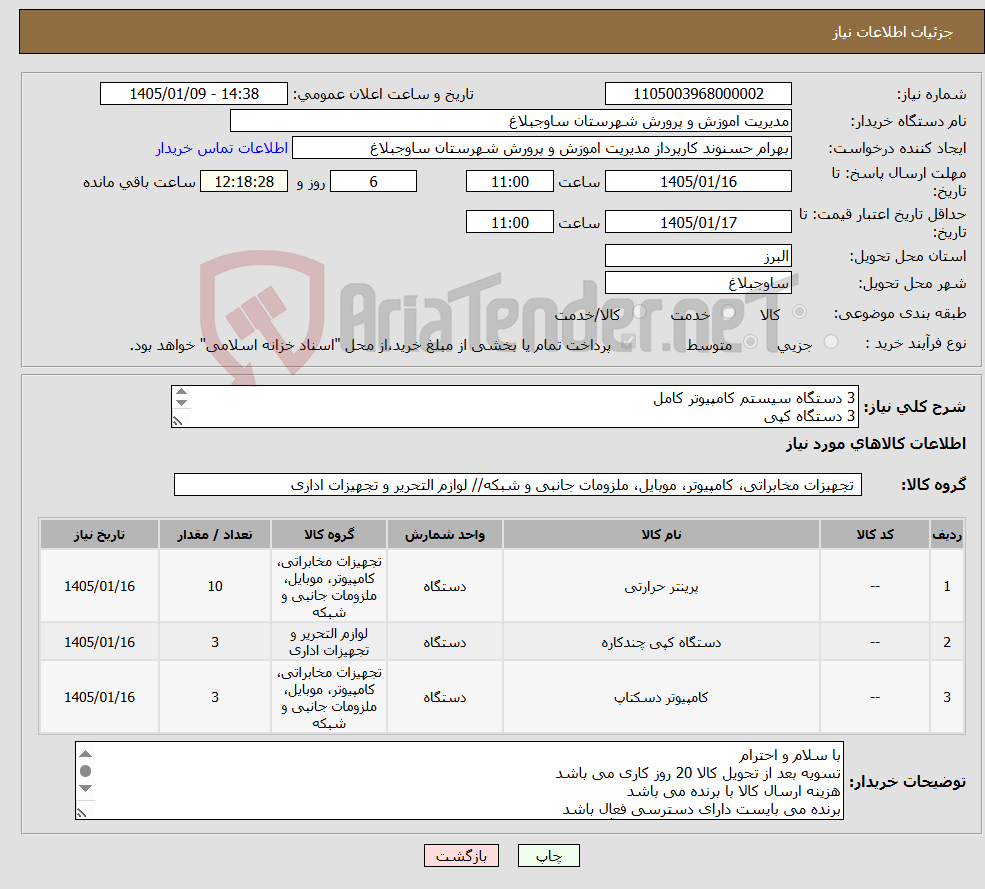Select the پرینتر حرارتی item cell
Screen dimensions: 985x889
pyautogui.click(x=661, y=586)
